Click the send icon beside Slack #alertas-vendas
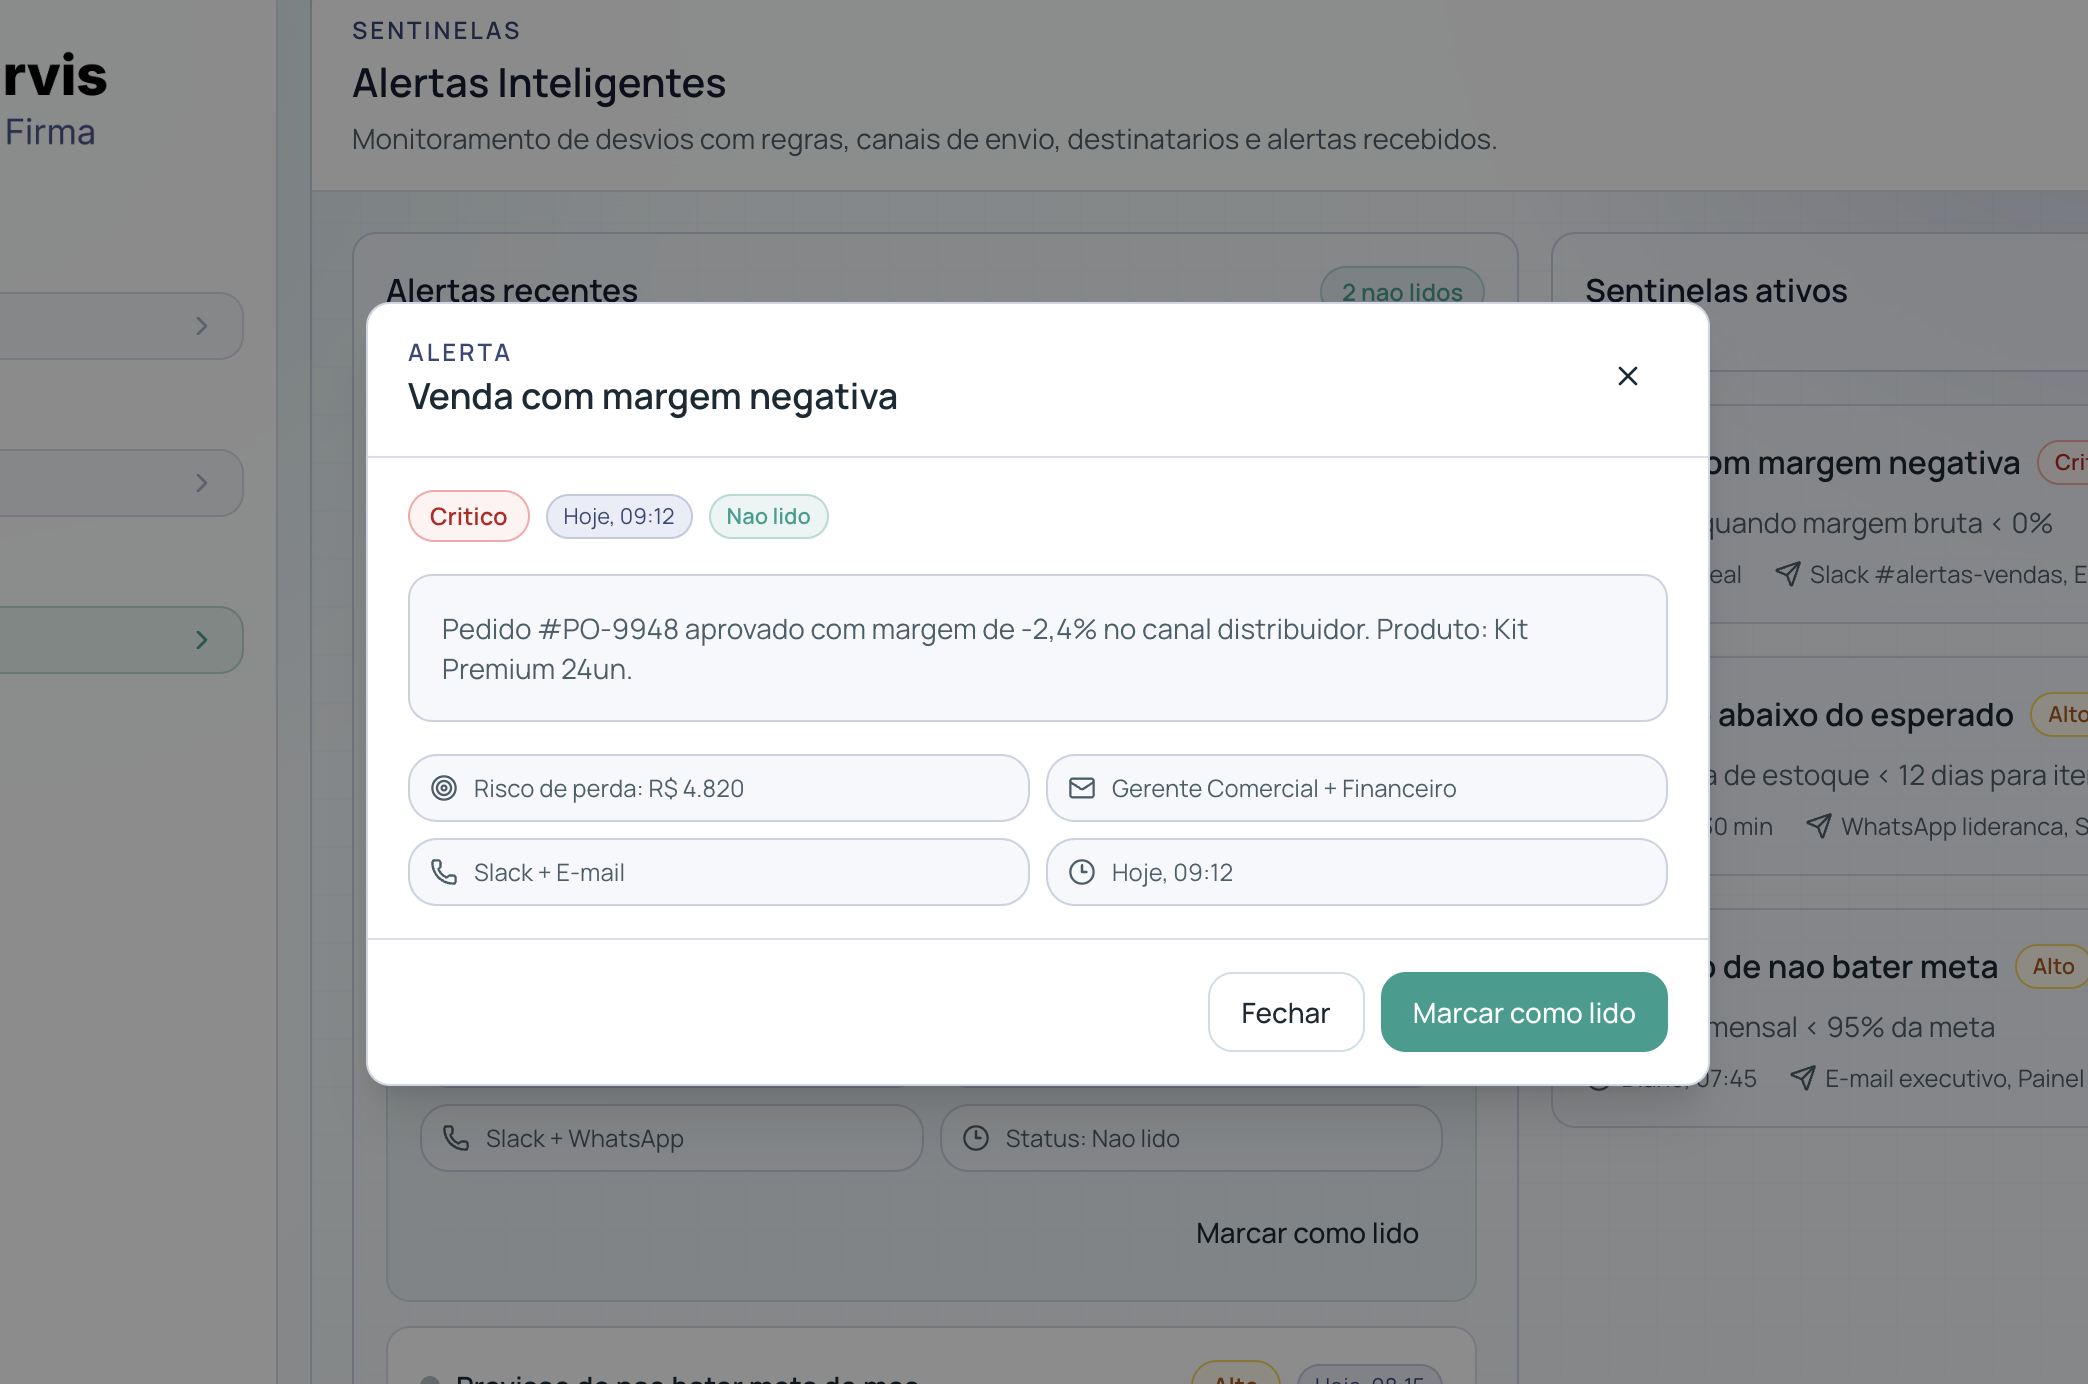 [x=1789, y=574]
